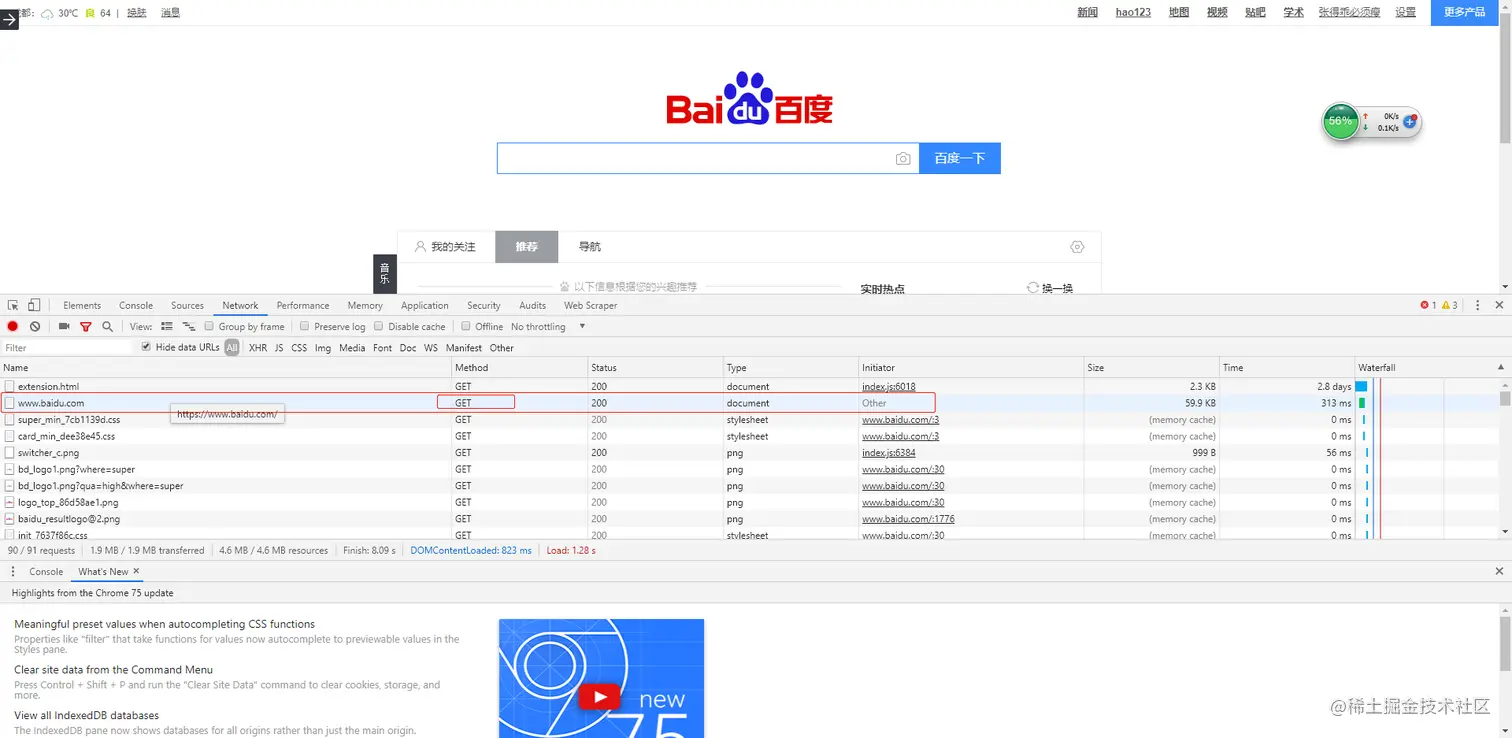Toggle the red filter funnel icon
Screen dimensions: 1512x738
86,326
